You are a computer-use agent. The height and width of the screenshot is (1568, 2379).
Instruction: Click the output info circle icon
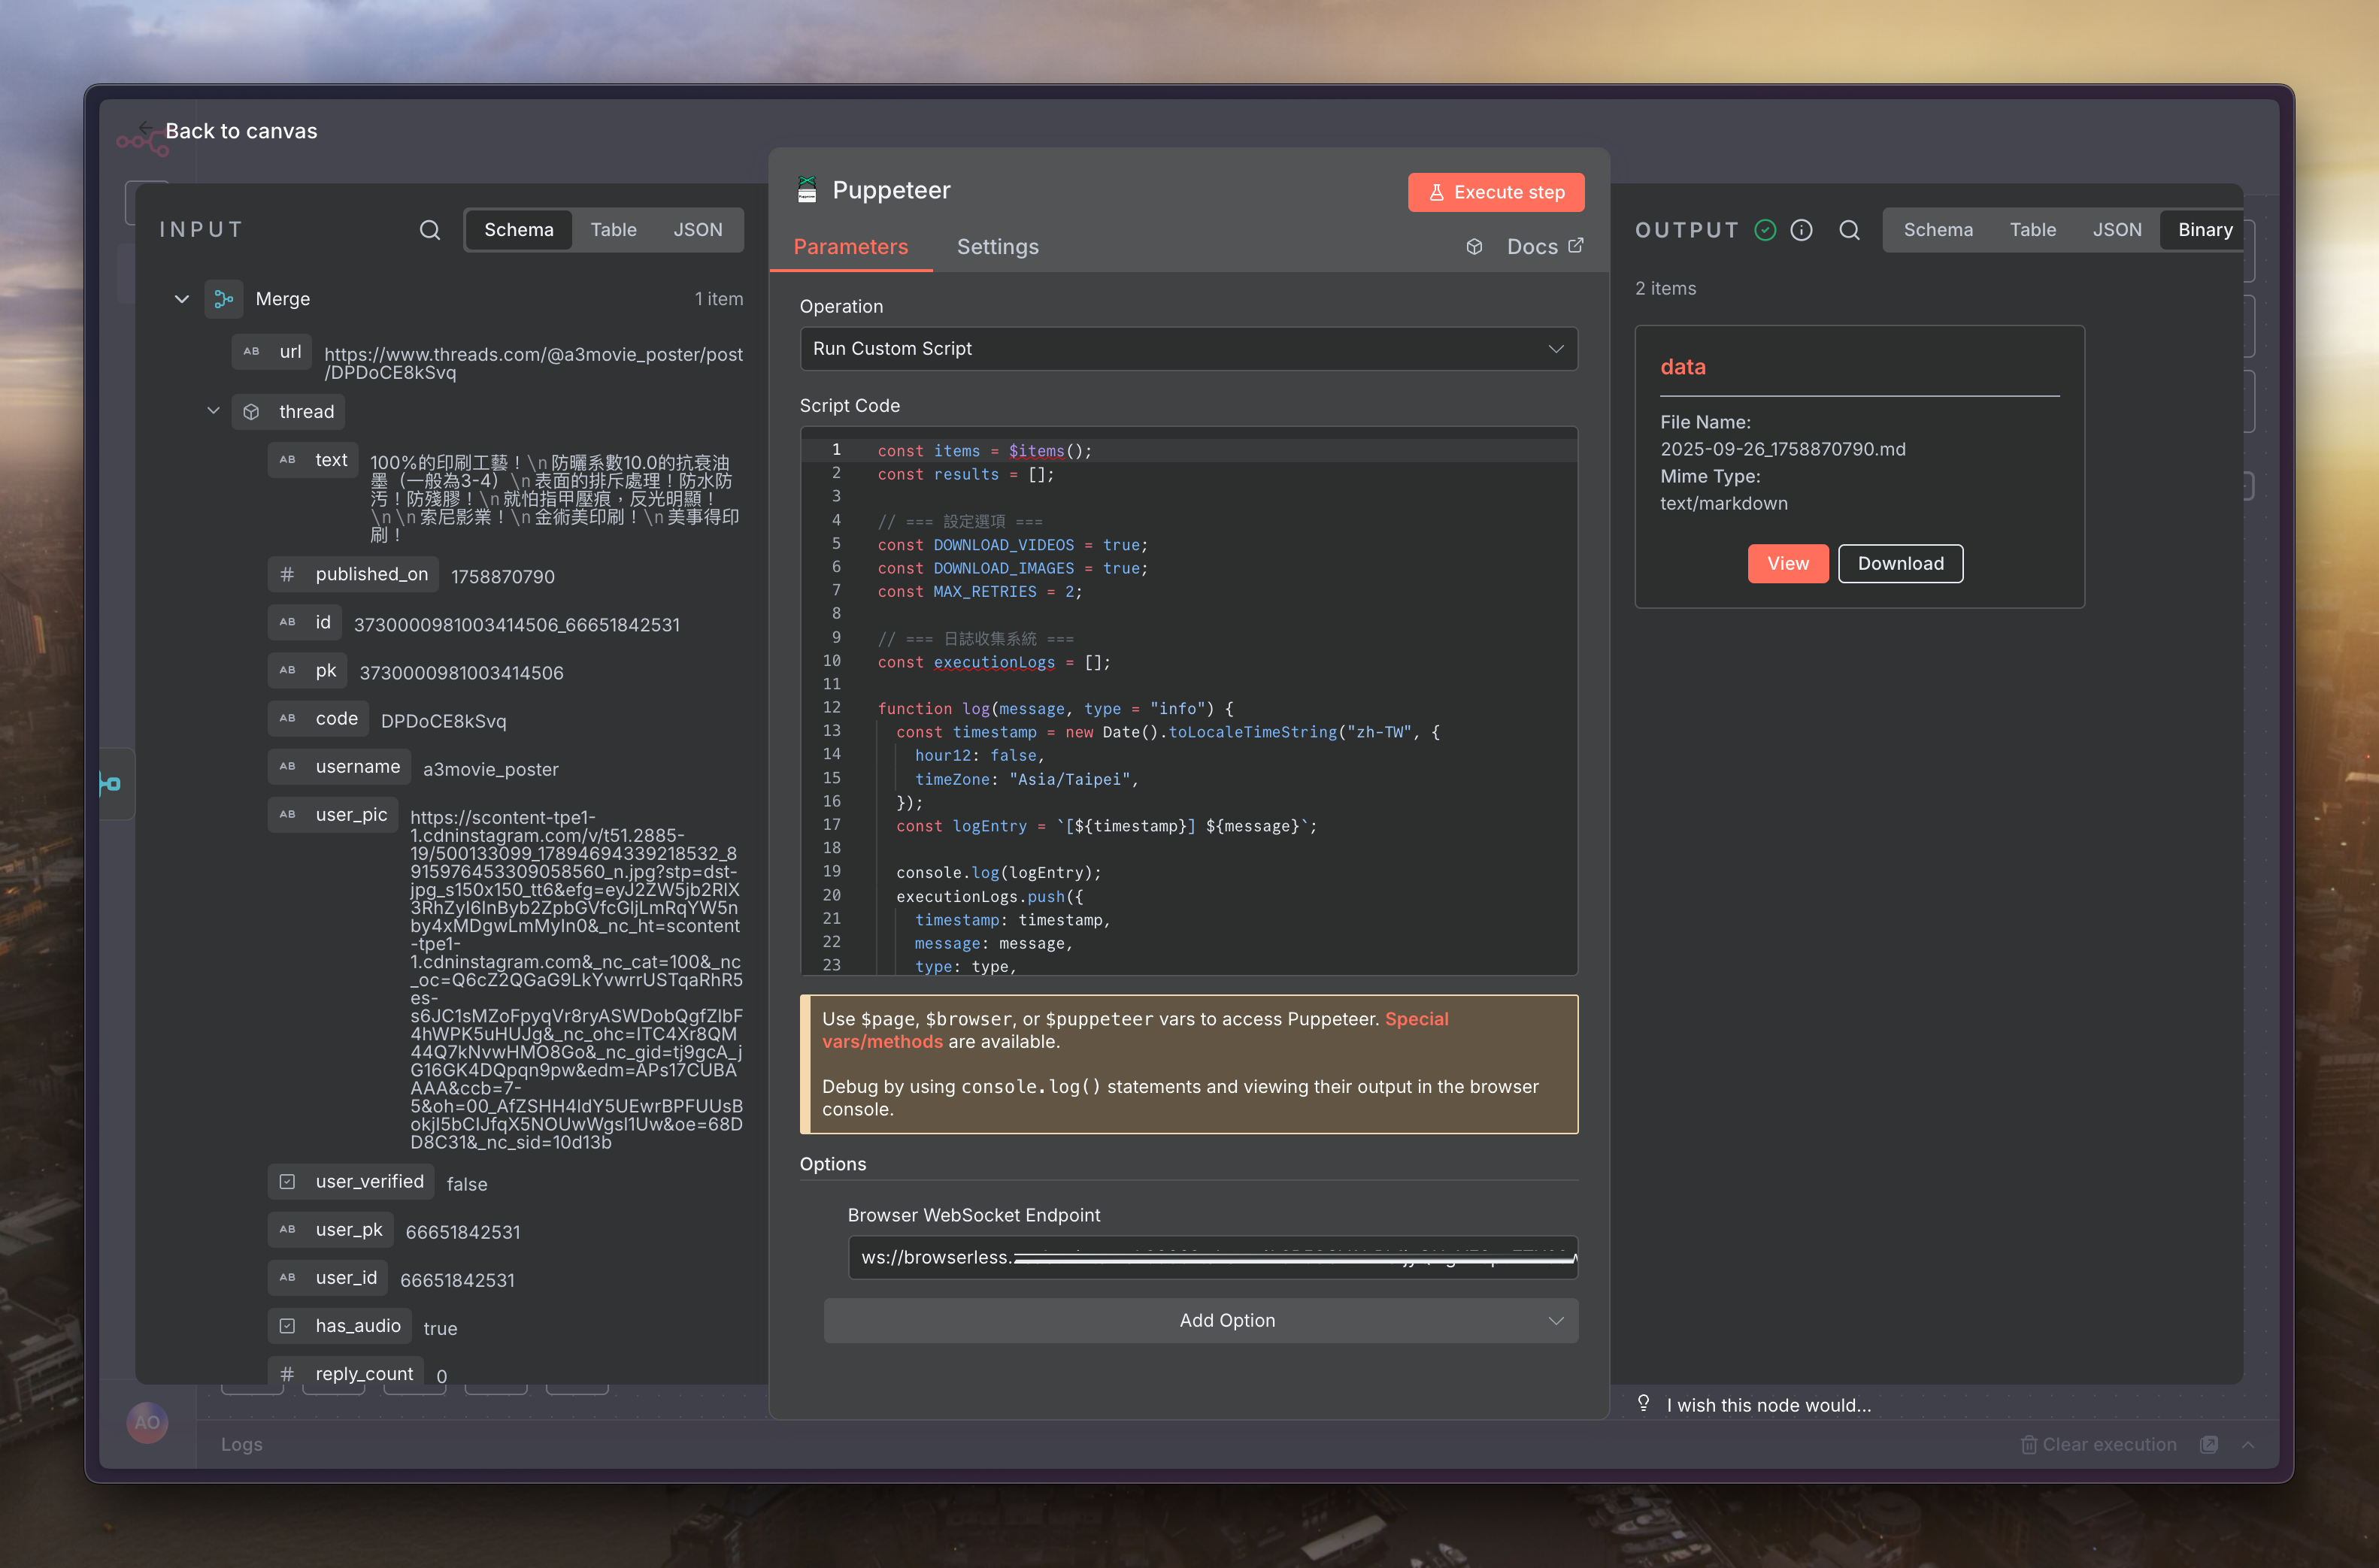click(x=1801, y=230)
